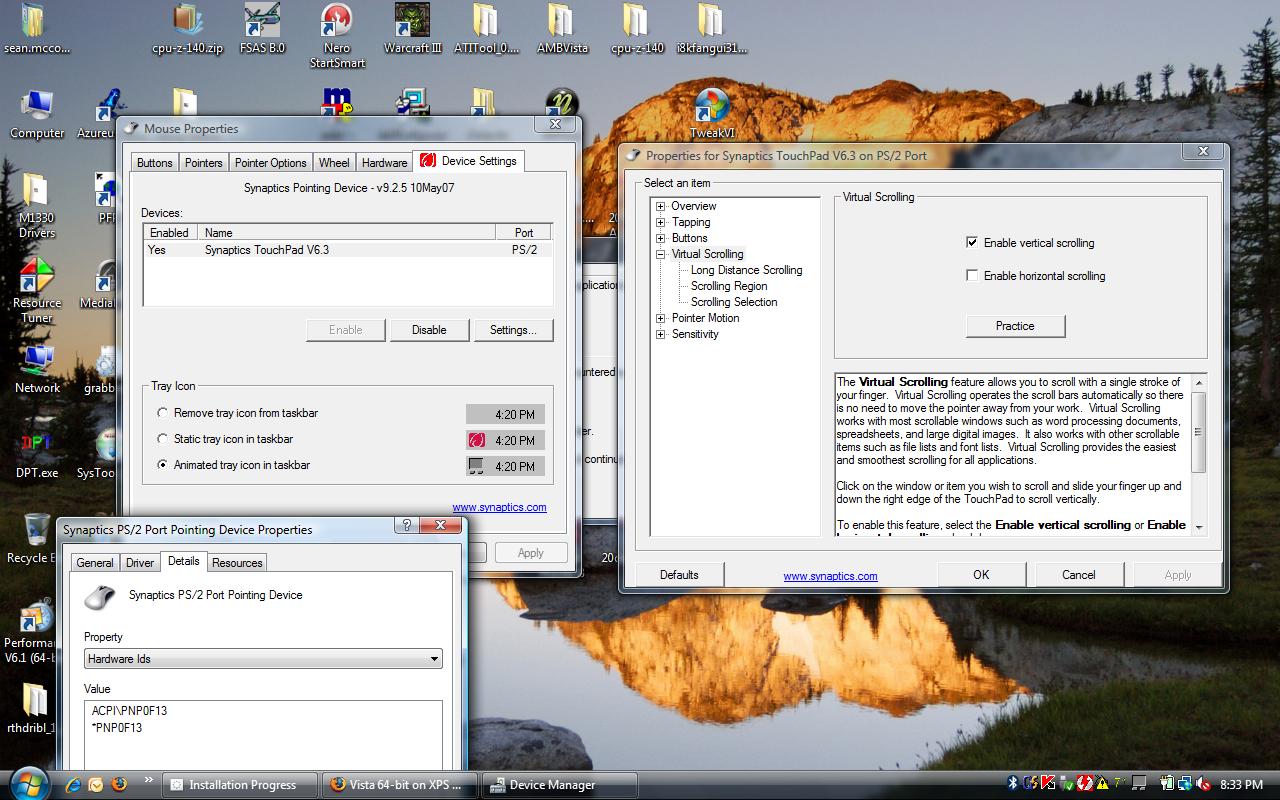Click the Defaults button
Viewport: 1280px width, 800px height.
click(x=679, y=575)
